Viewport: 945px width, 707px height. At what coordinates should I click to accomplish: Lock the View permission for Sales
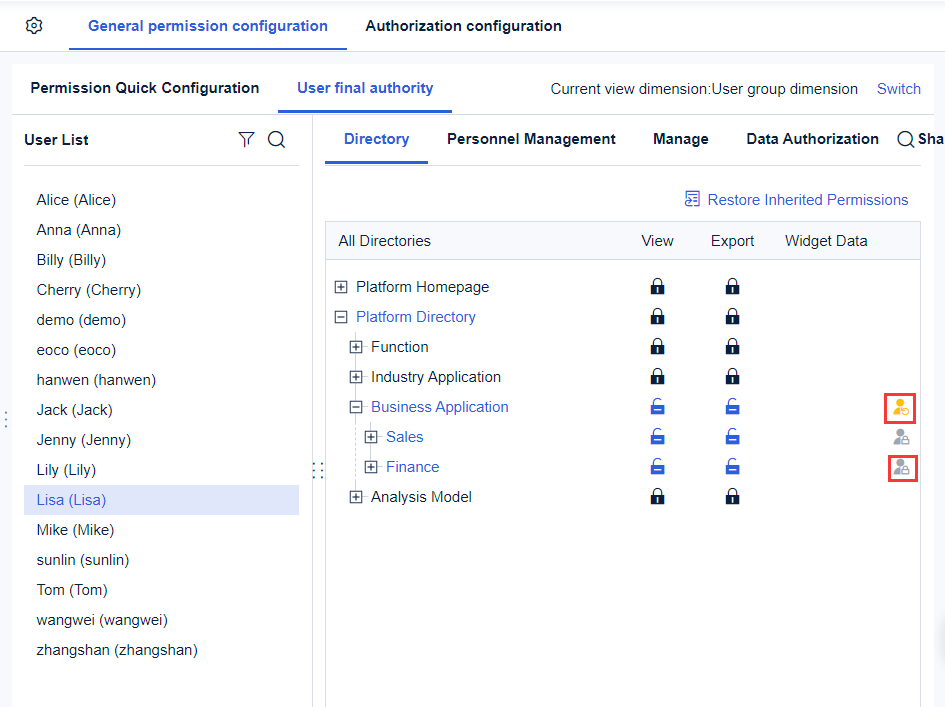[x=657, y=436]
